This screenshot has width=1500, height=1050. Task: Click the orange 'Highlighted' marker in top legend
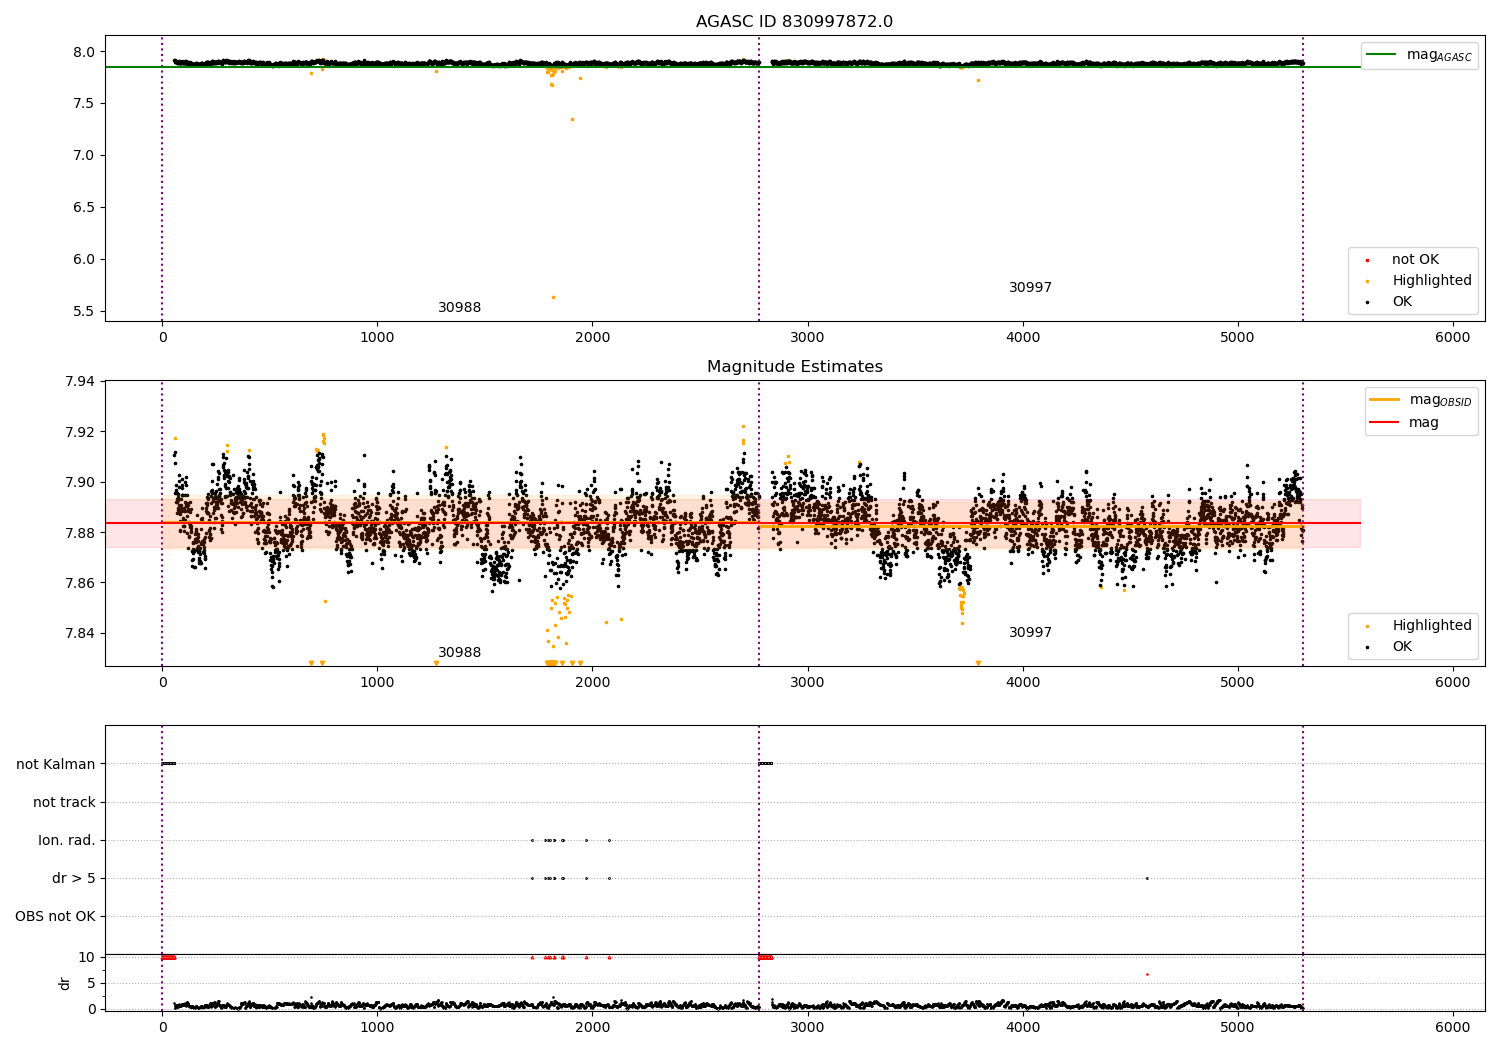coord(1367,281)
